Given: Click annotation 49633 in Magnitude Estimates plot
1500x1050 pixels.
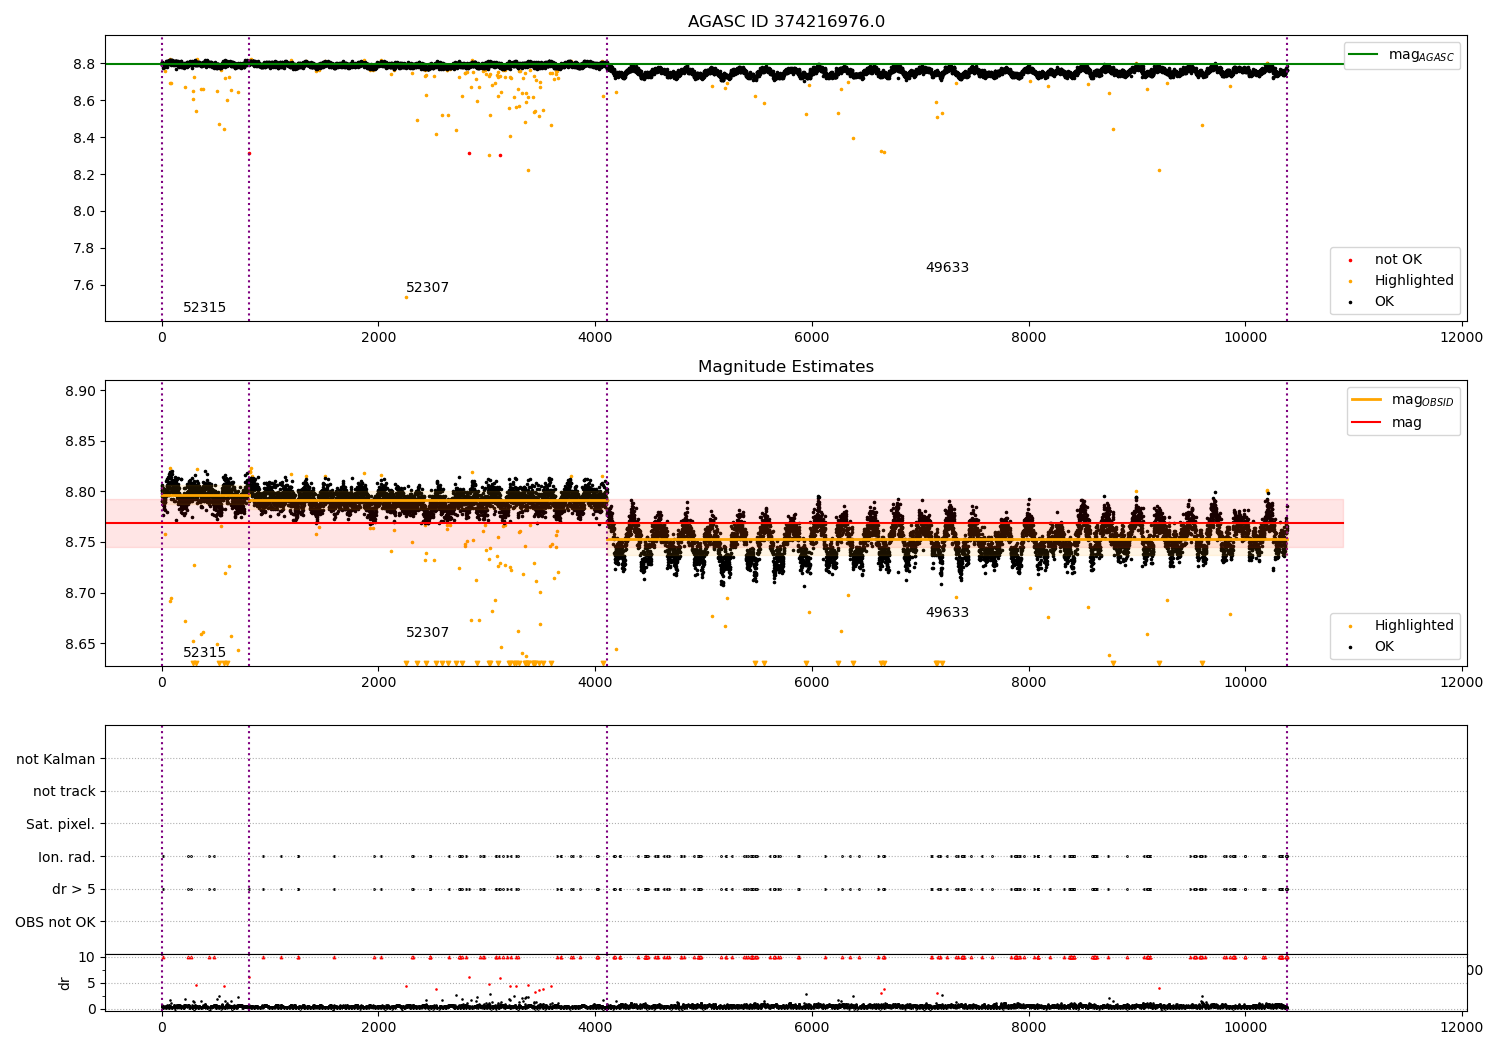Looking at the screenshot, I should [947, 613].
